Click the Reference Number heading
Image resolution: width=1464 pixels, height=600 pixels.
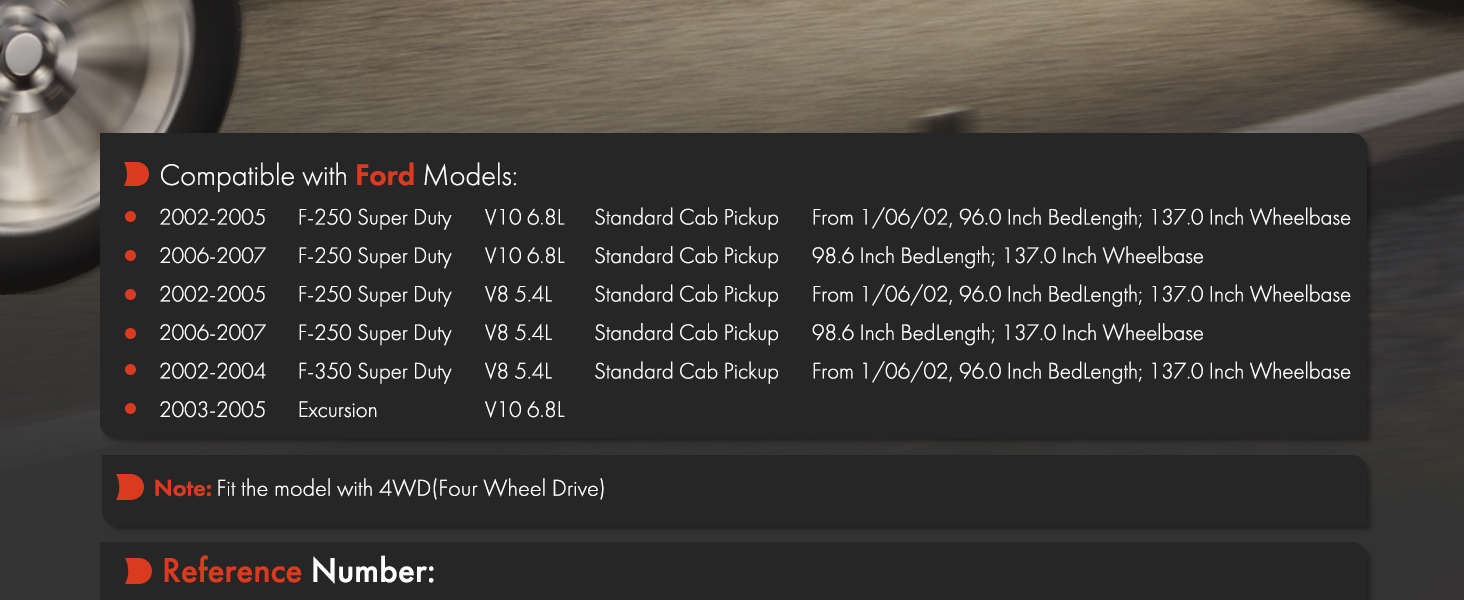pyautogui.click(x=299, y=572)
